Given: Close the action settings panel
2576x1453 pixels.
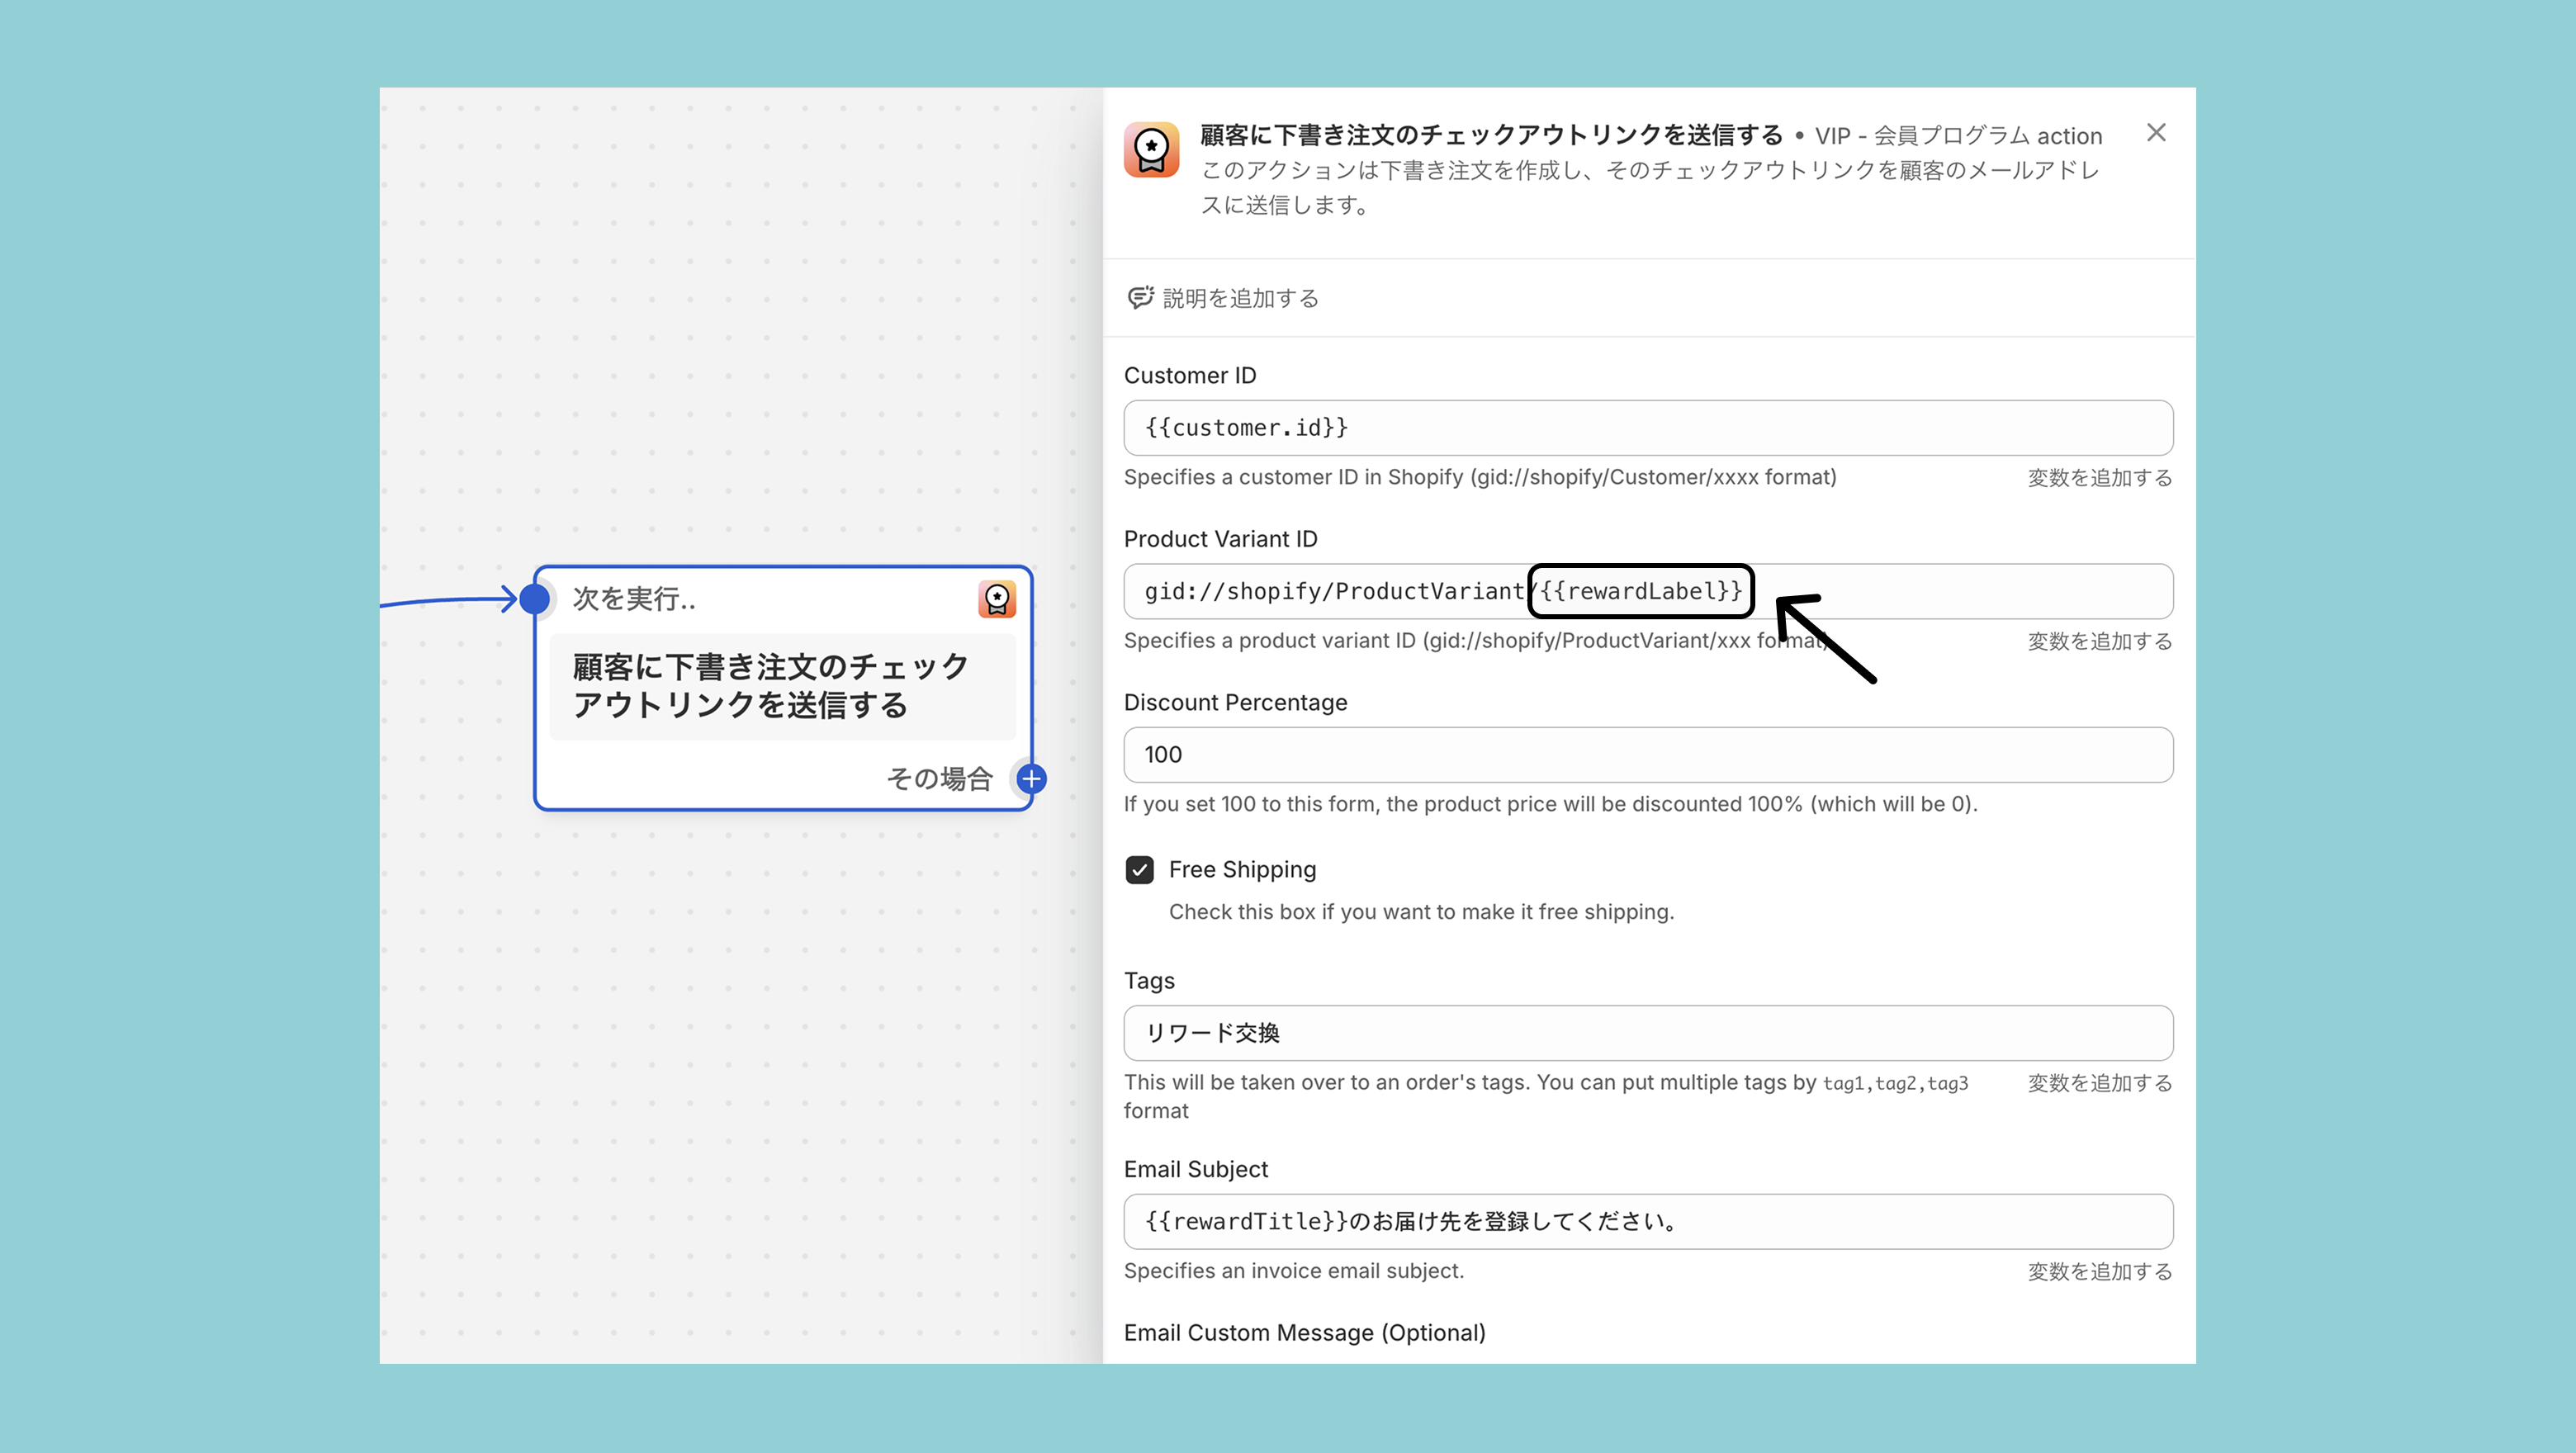Looking at the screenshot, I should tap(2156, 133).
